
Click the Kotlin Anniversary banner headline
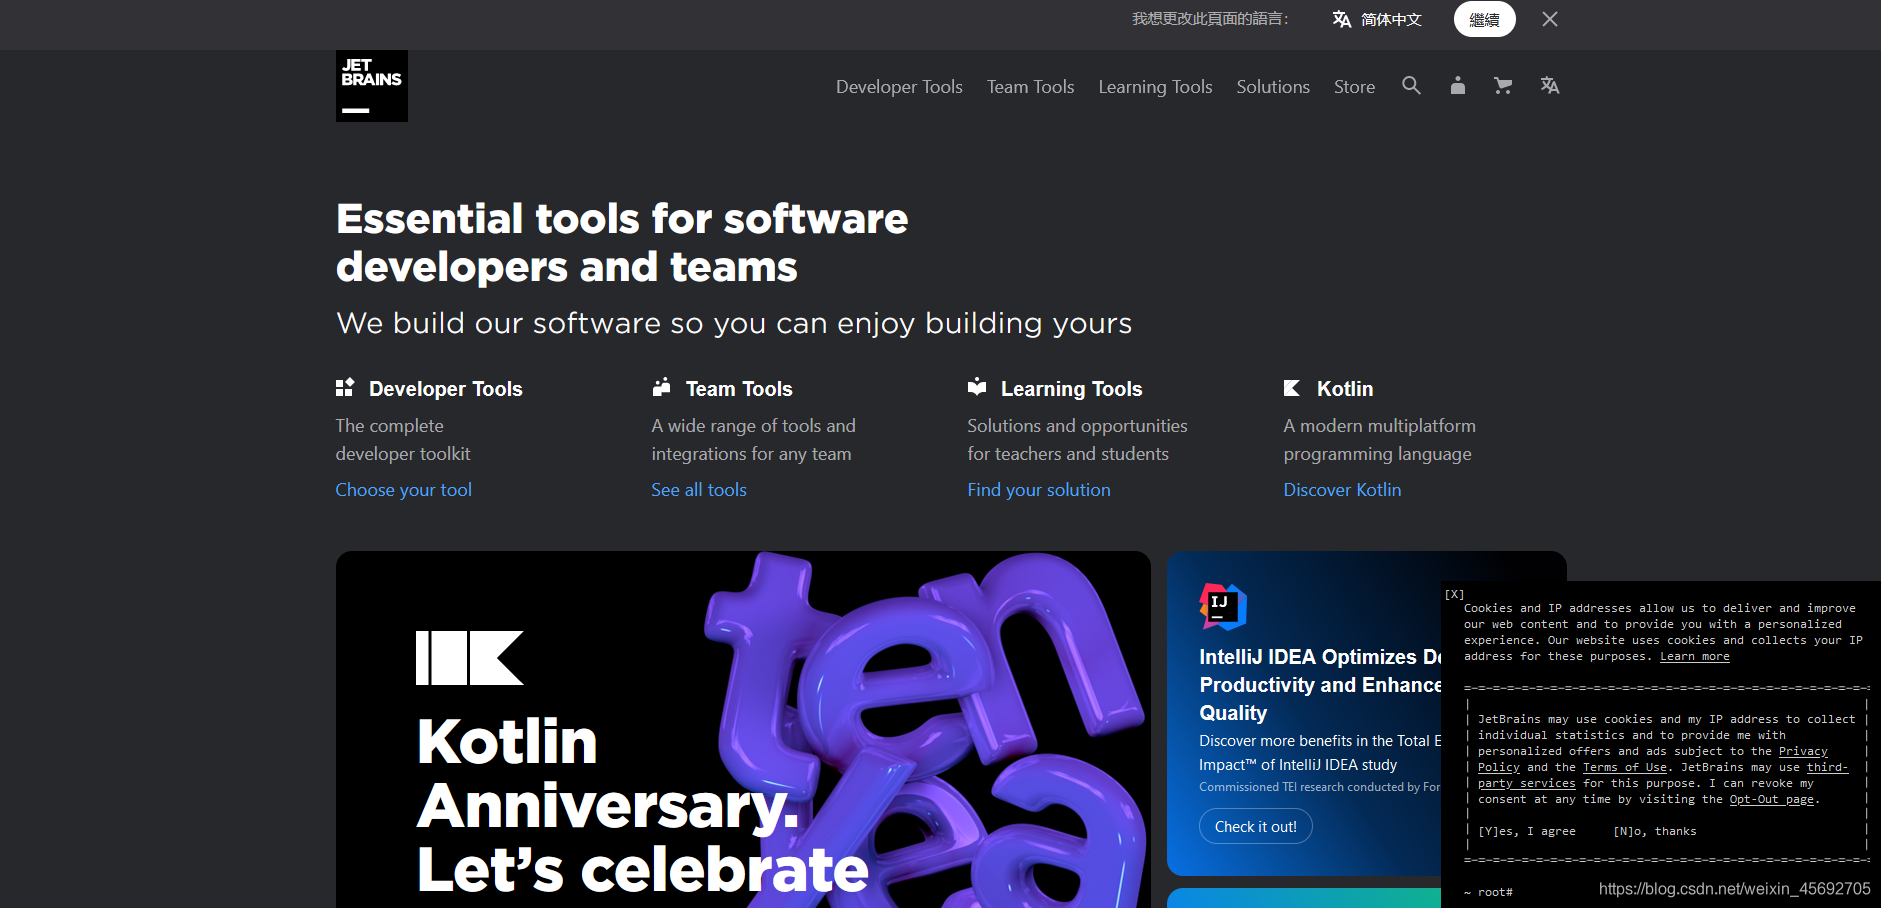pos(642,805)
